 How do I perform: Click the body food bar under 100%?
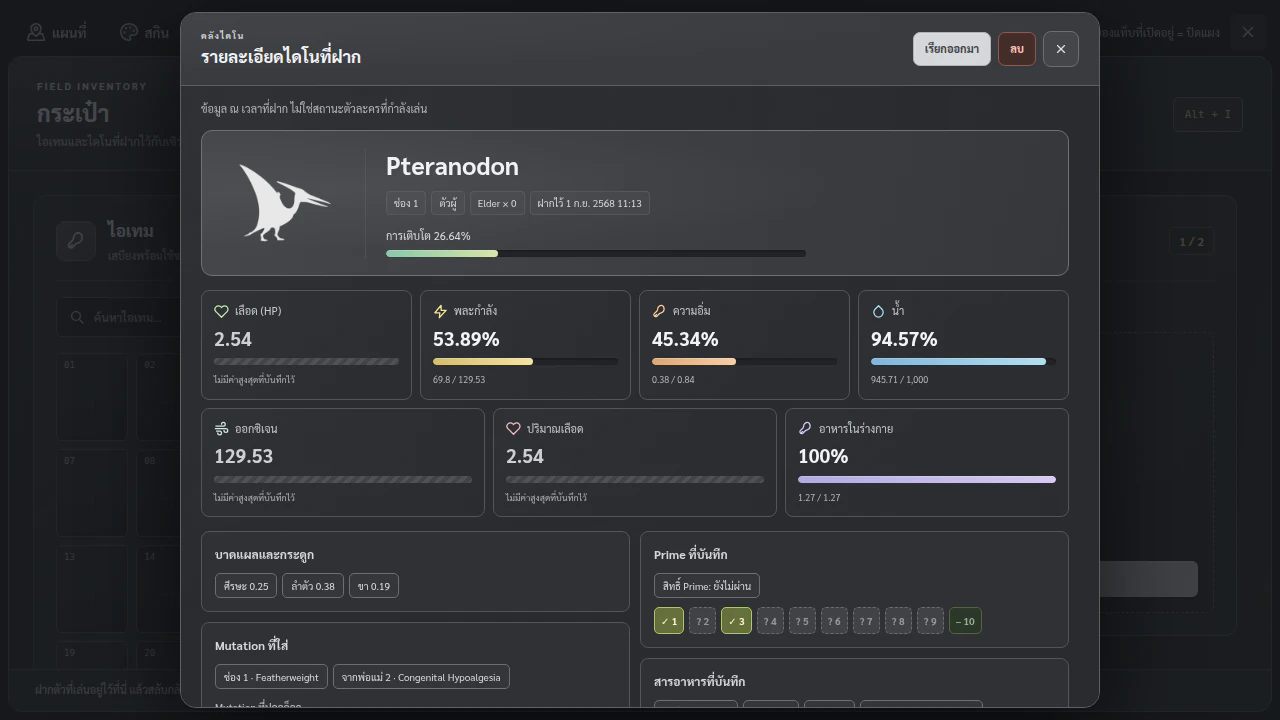[927, 479]
